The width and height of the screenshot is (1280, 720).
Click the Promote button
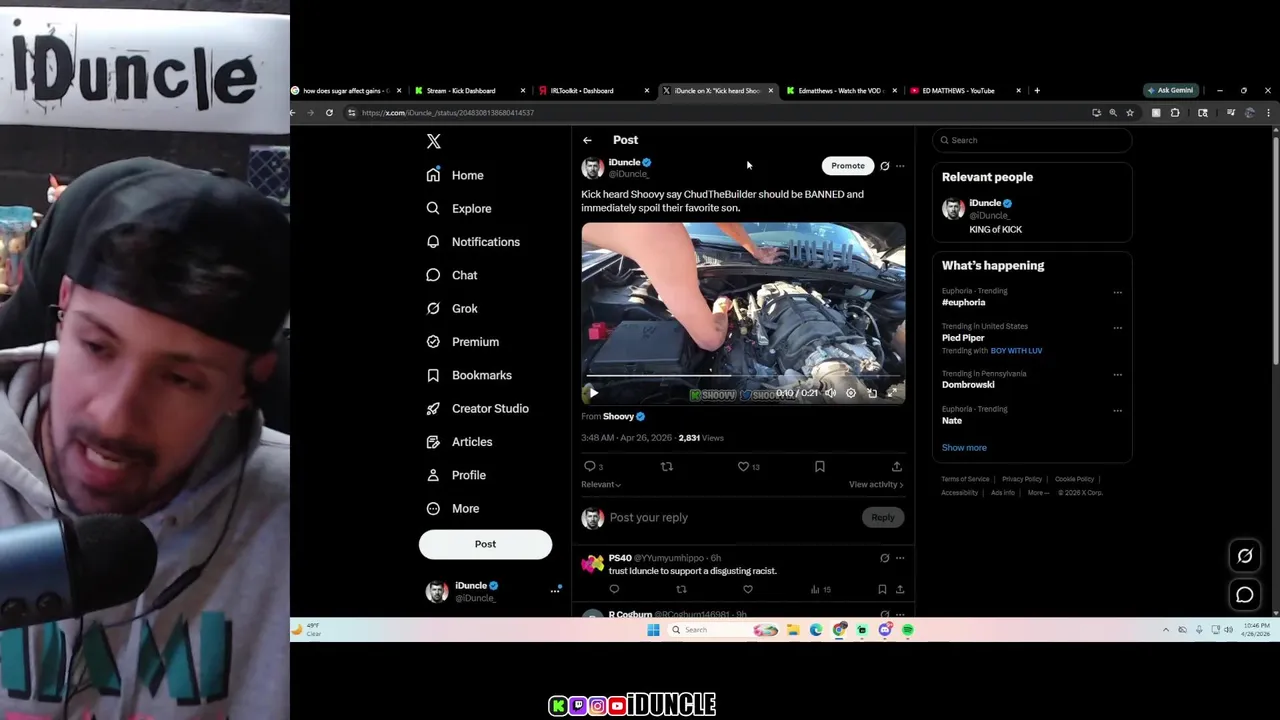(x=847, y=166)
